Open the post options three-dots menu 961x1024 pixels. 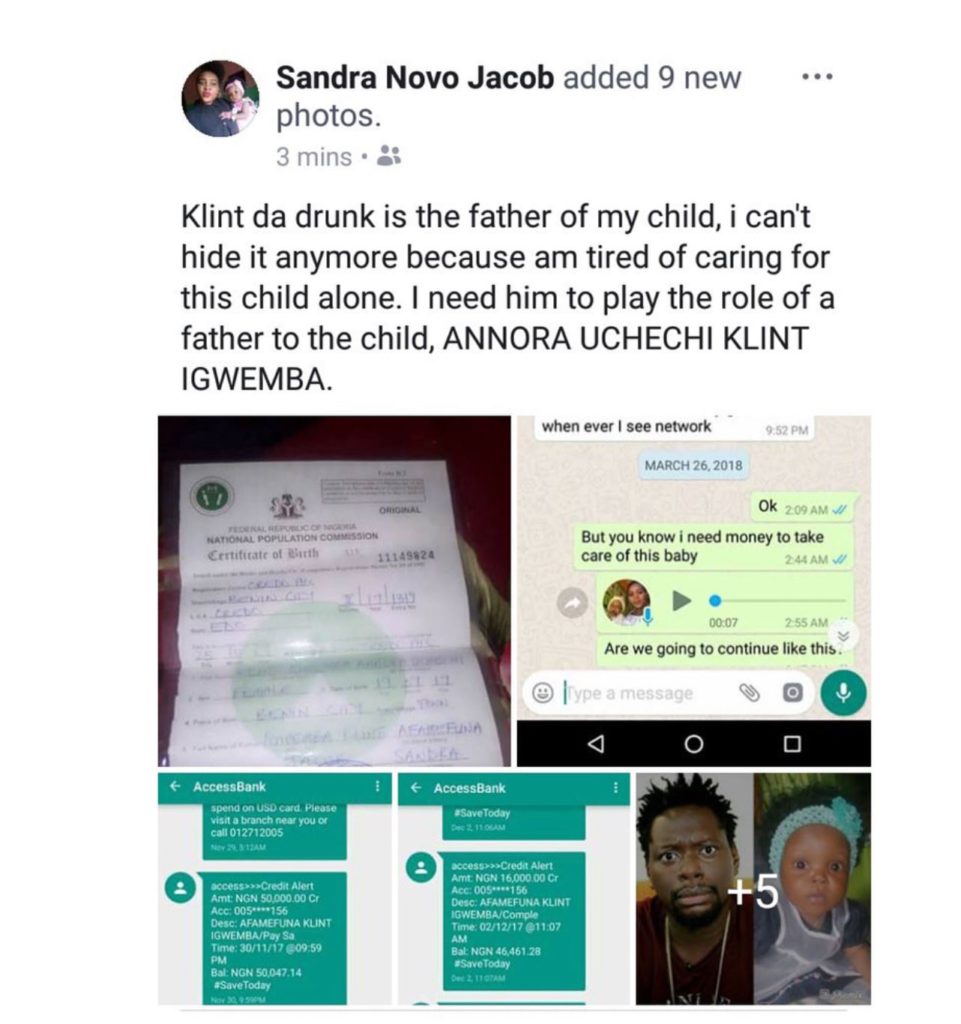tap(817, 77)
